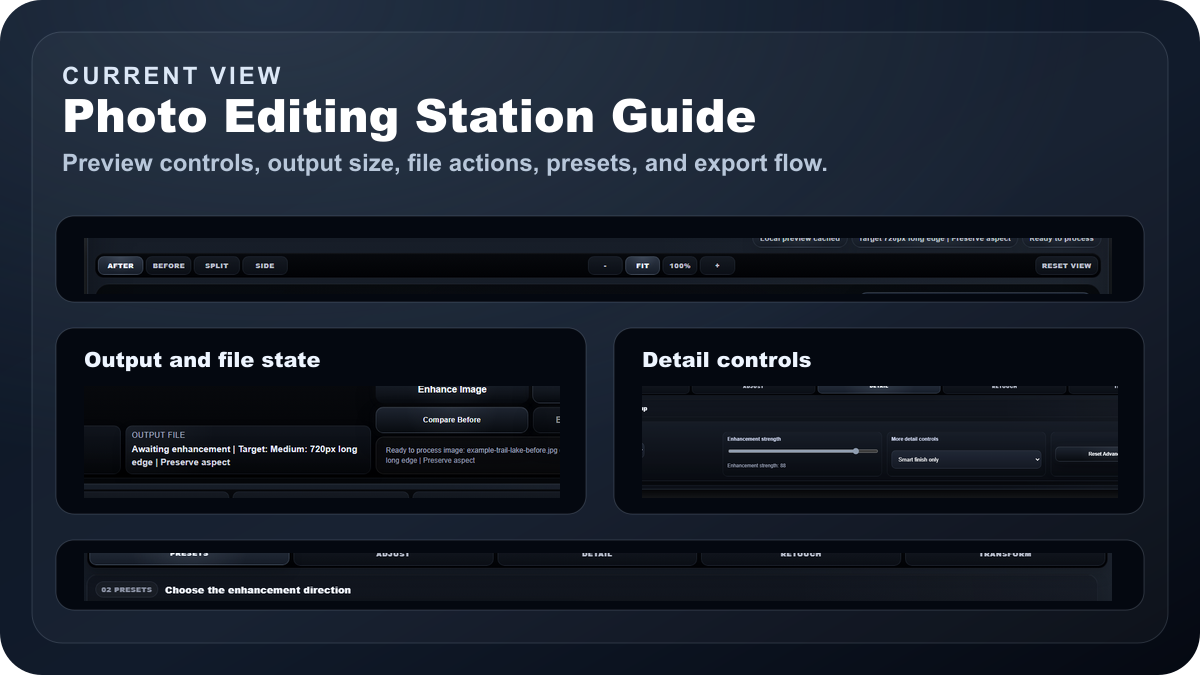Click "Choose the enhancement direction" heading

click(258, 590)
